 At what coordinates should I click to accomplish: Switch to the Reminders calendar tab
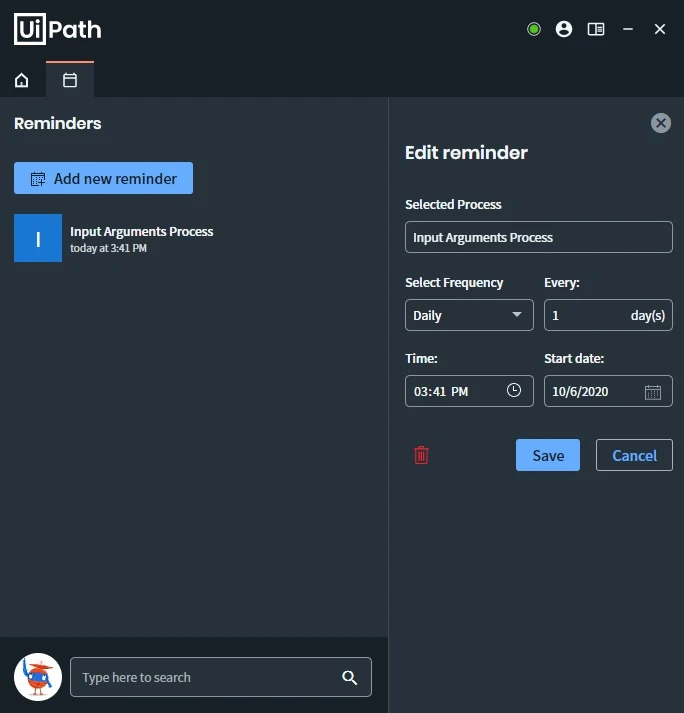[x=70, y=80]
